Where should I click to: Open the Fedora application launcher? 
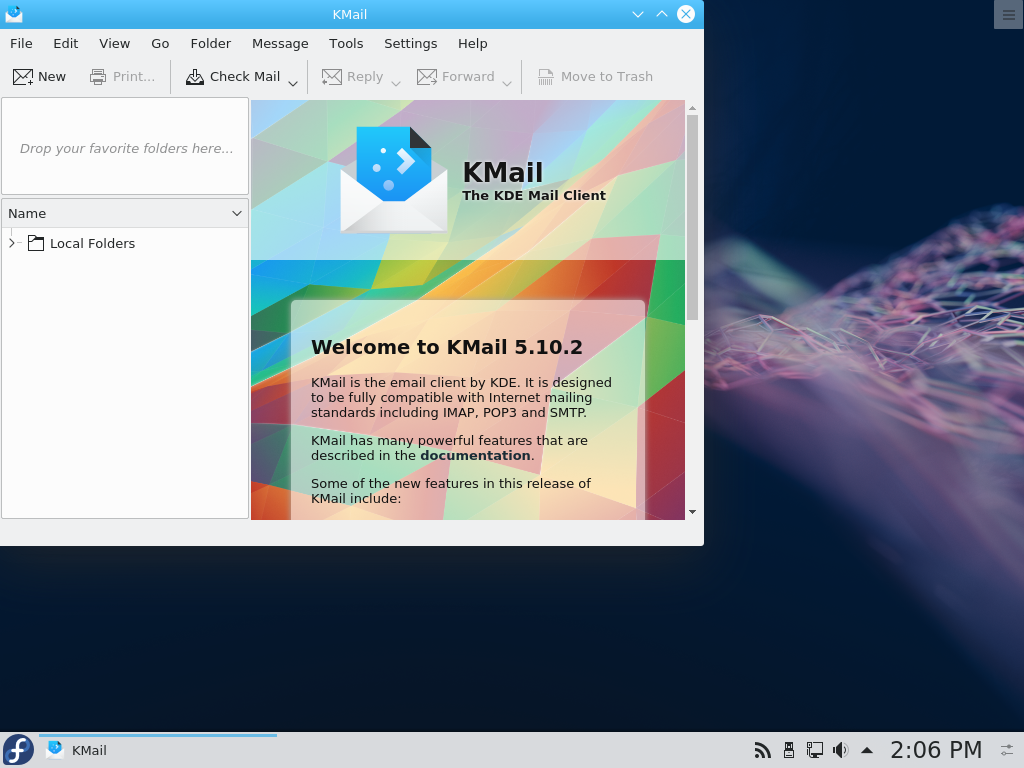click(x=18, y=750)
